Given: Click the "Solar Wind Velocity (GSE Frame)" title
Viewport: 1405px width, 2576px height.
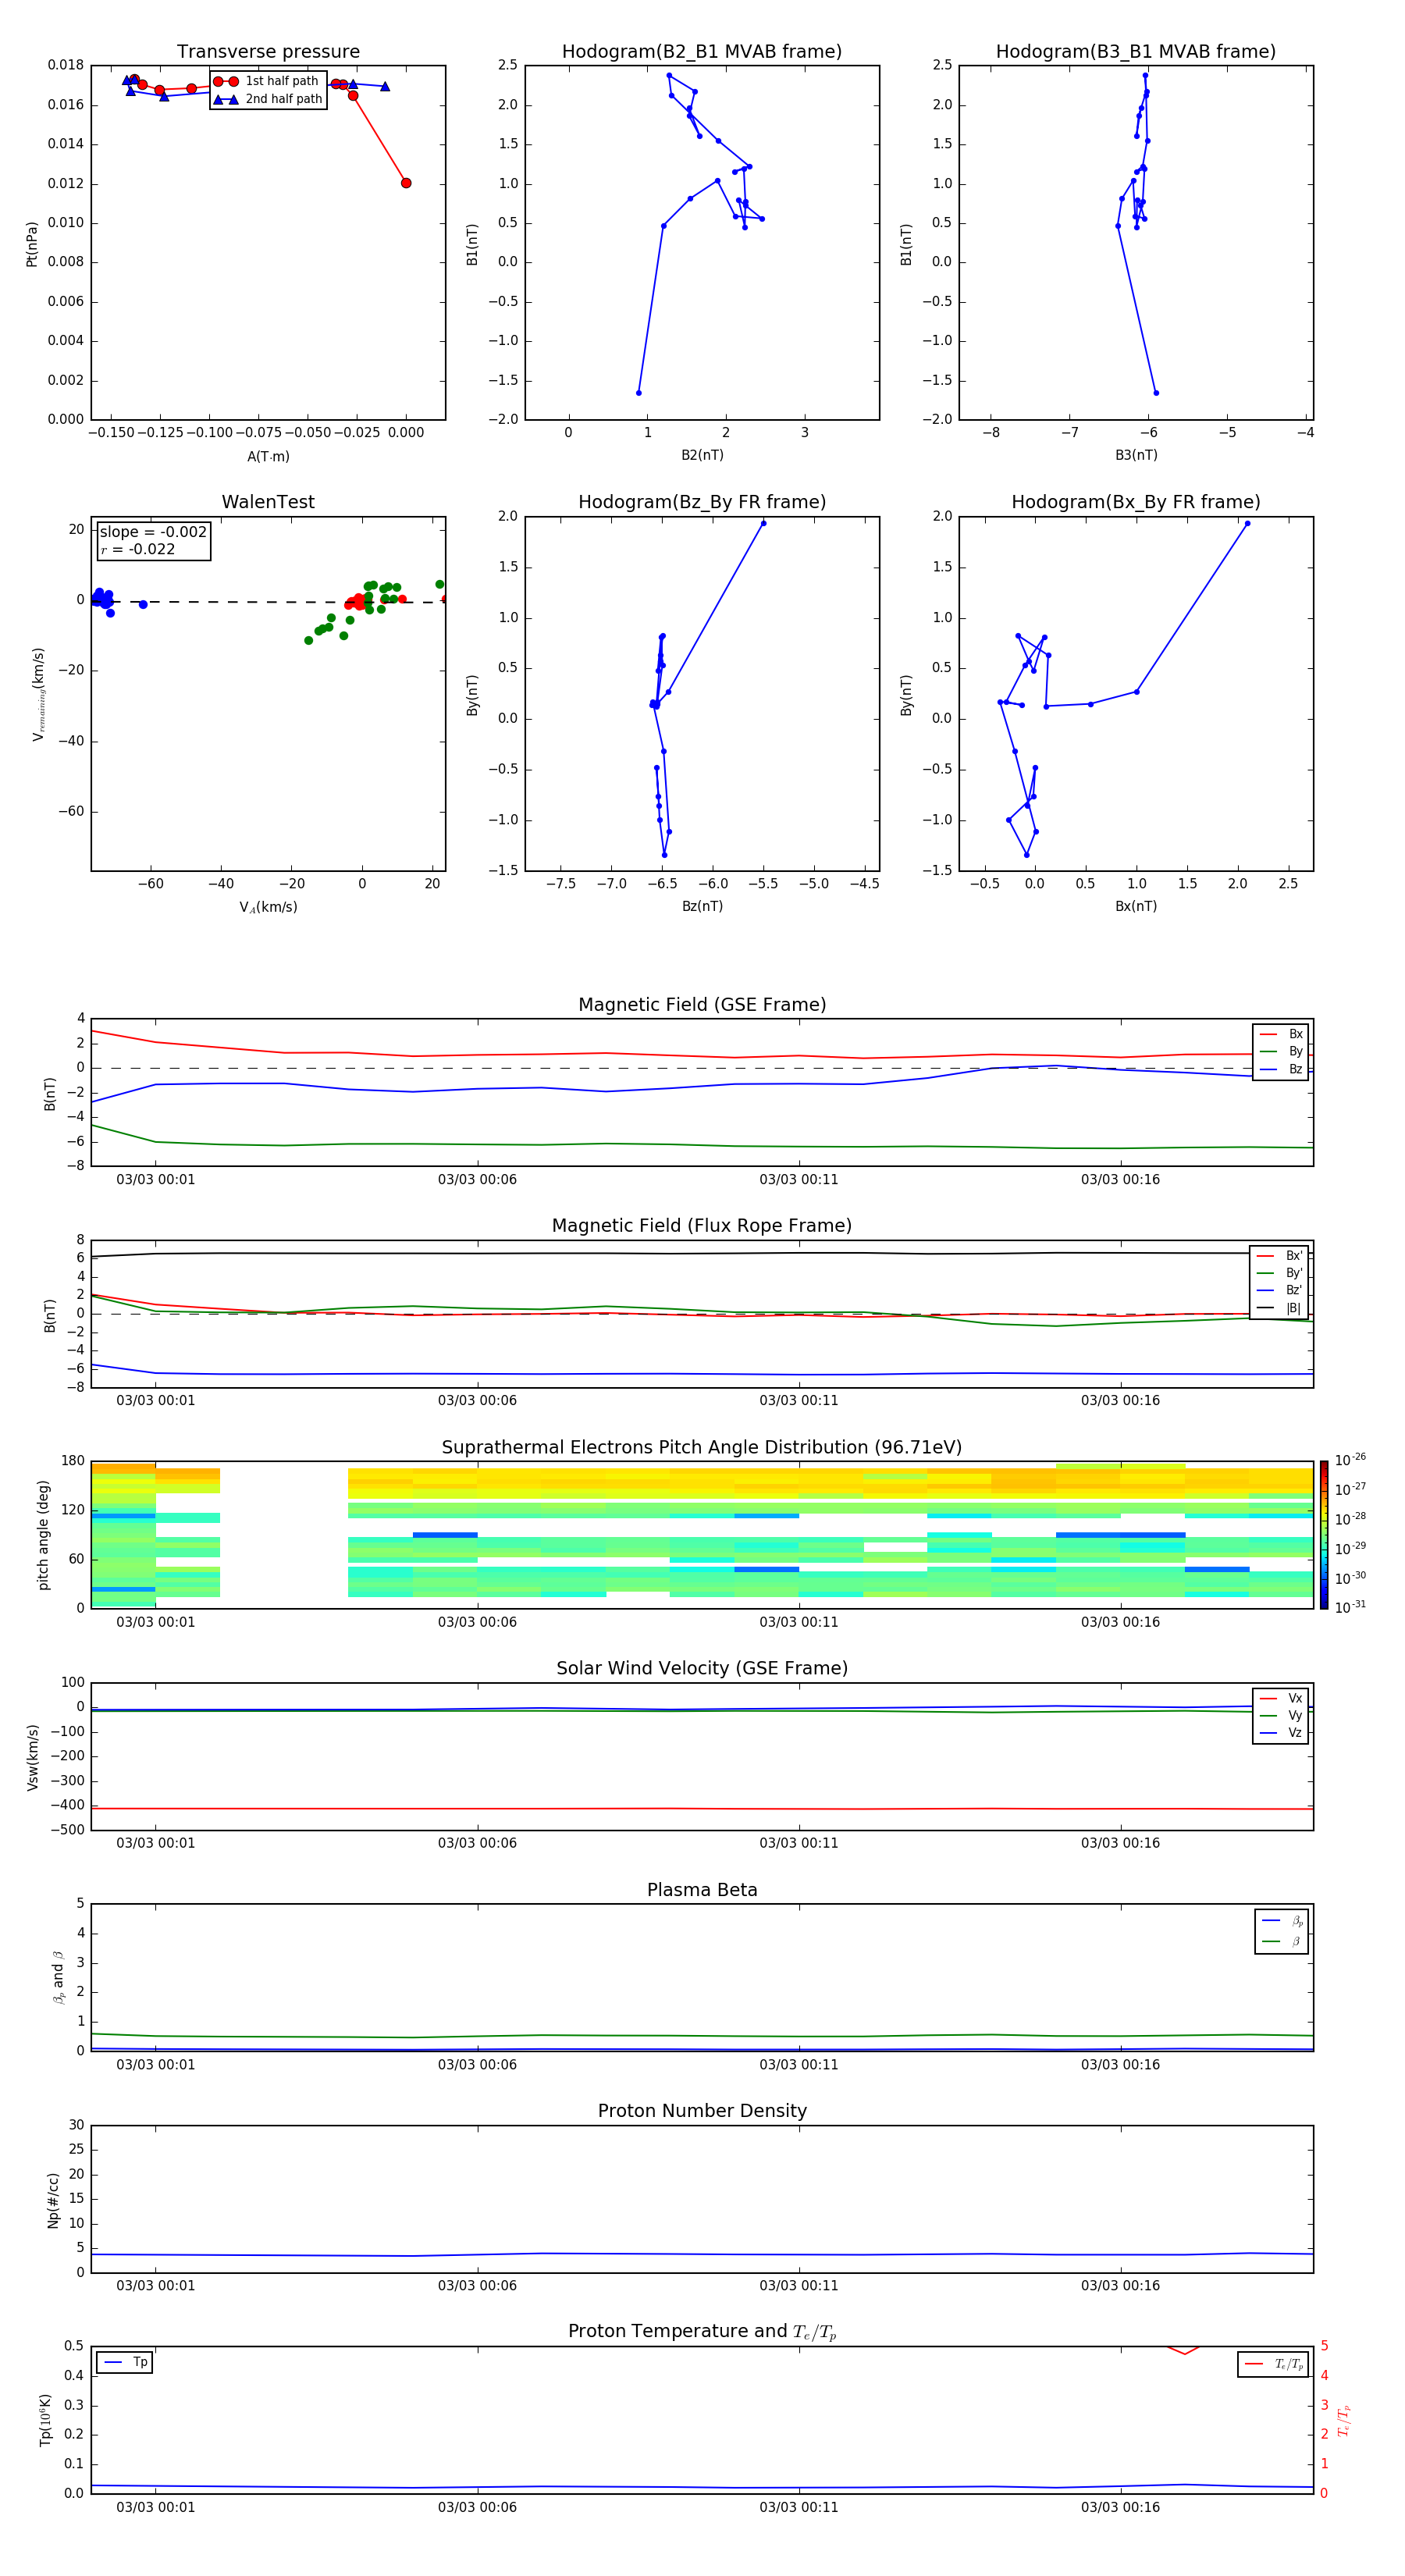Looking at the screenshot, I should [702, 1669].
